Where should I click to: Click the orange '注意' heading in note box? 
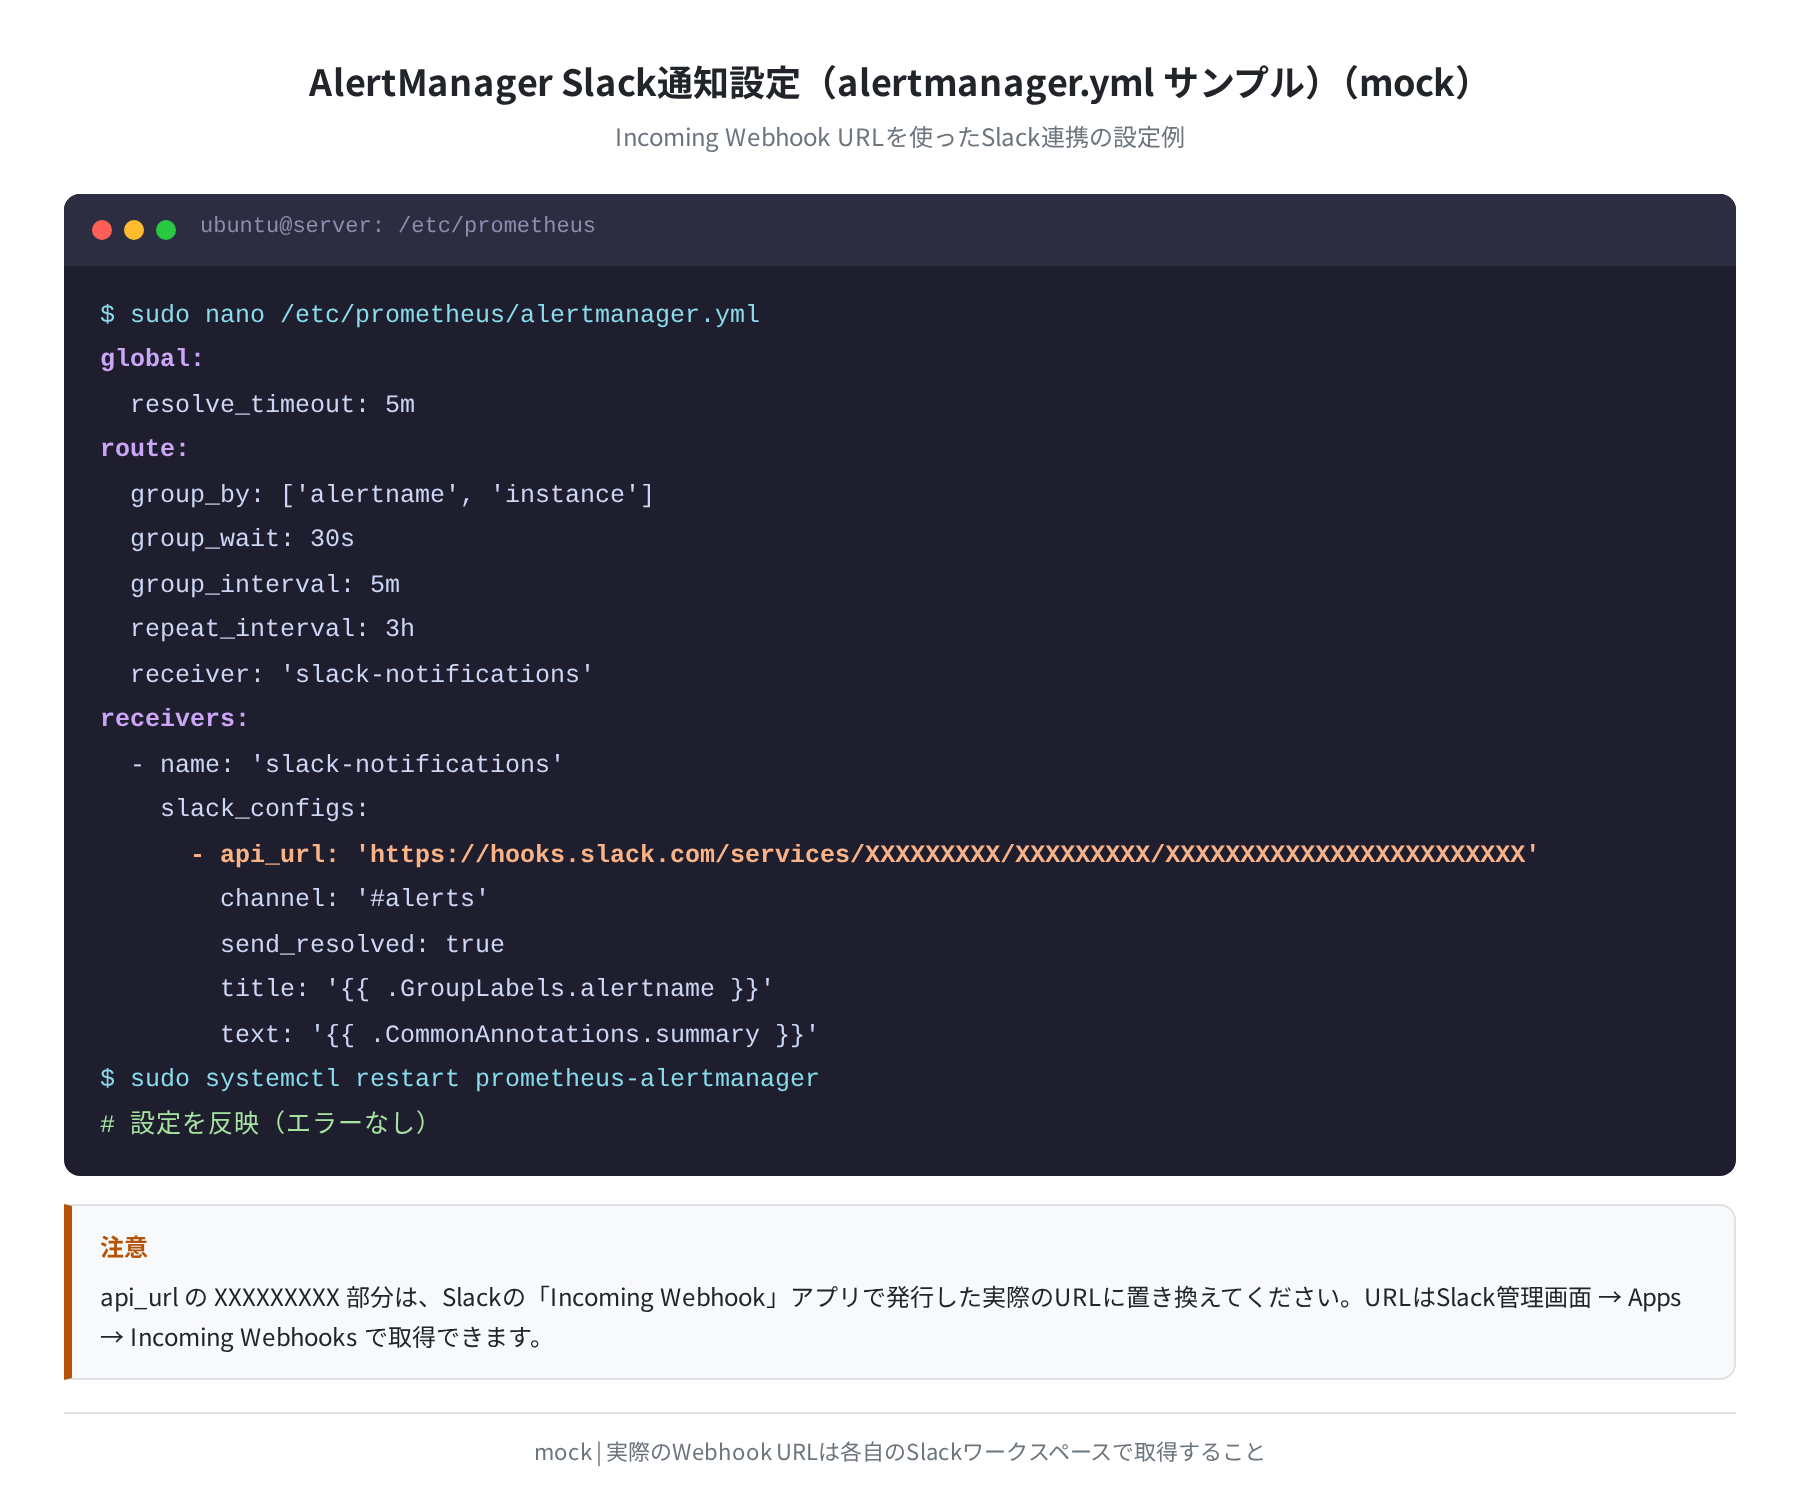[124, 1247]
